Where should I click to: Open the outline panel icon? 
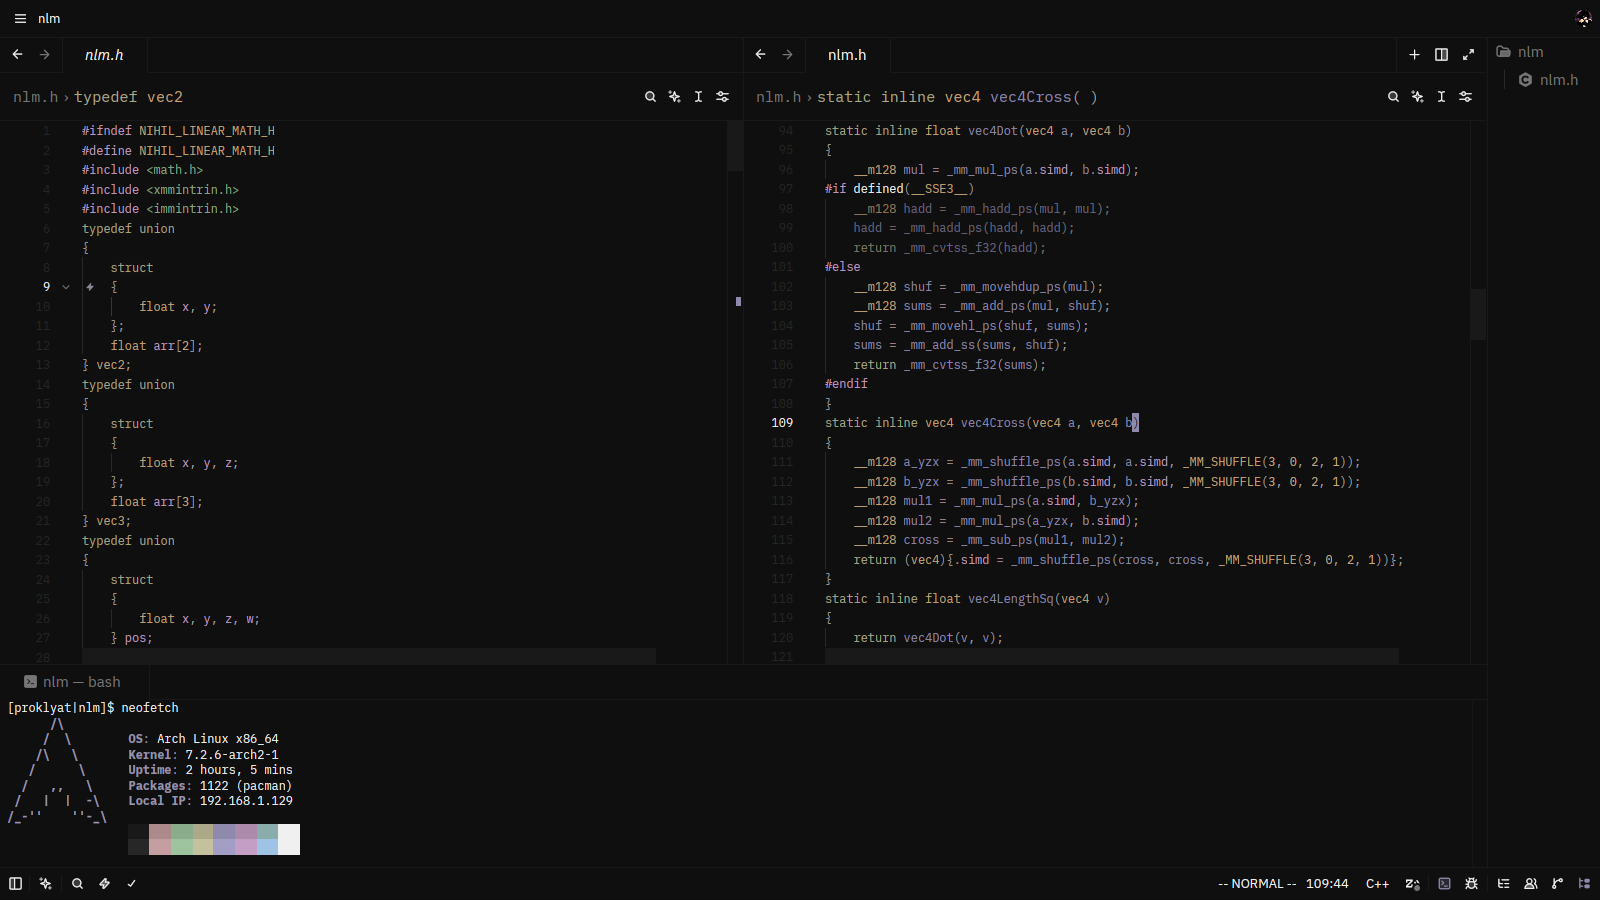(x=1503, y=884)
